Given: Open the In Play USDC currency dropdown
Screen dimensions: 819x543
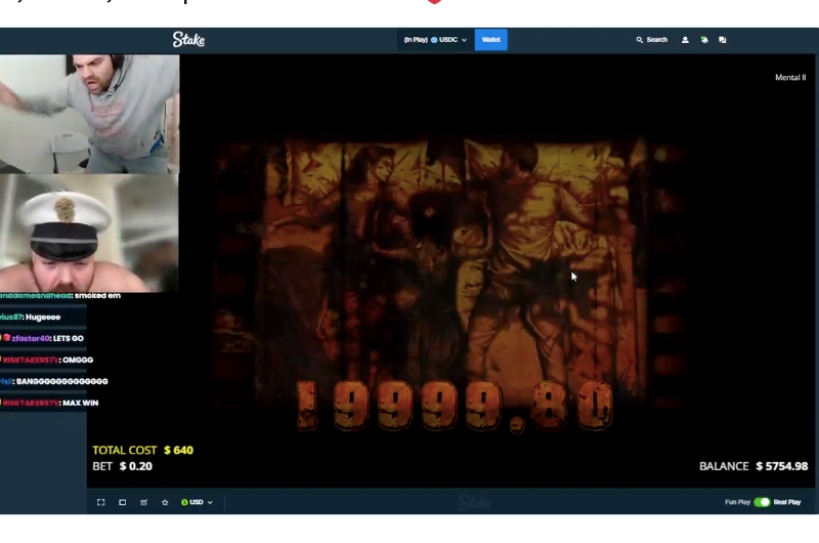Looking at the screenshot, I should tap(435, 40).
